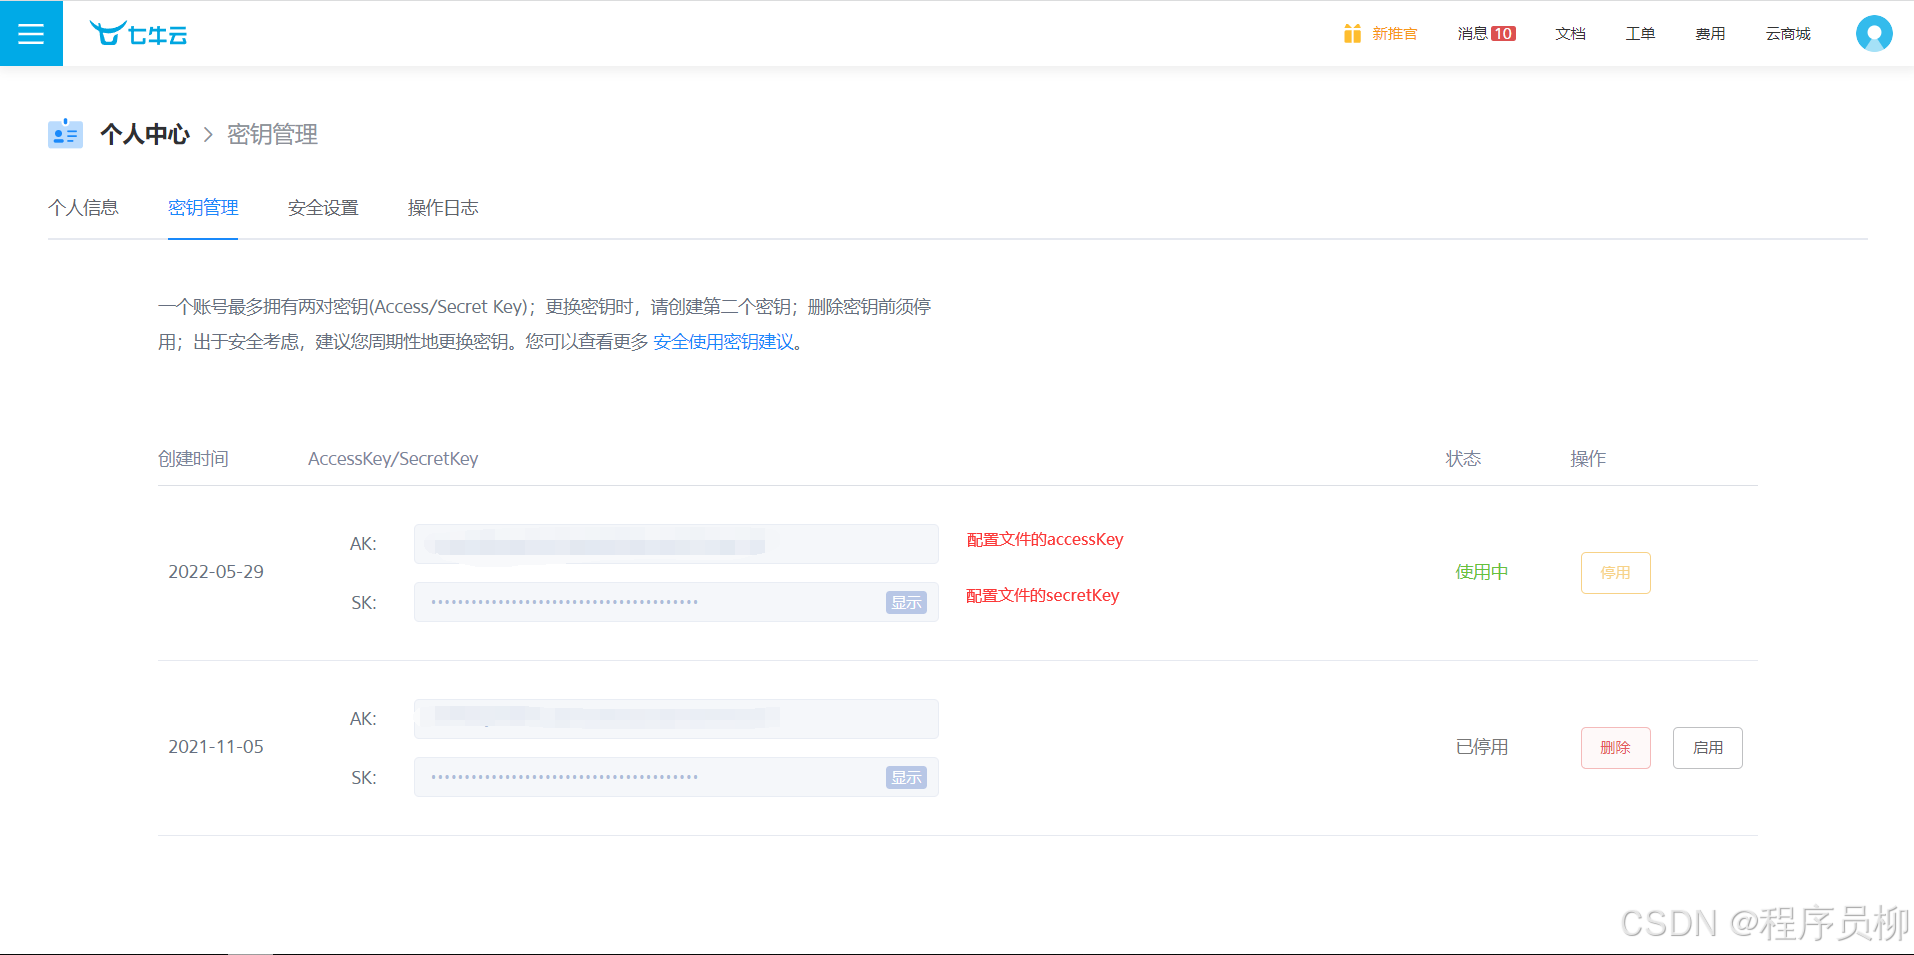This screenshot has width=1914, height=955.
Task: Click the 状态 column header
Action: (1463, 459)
